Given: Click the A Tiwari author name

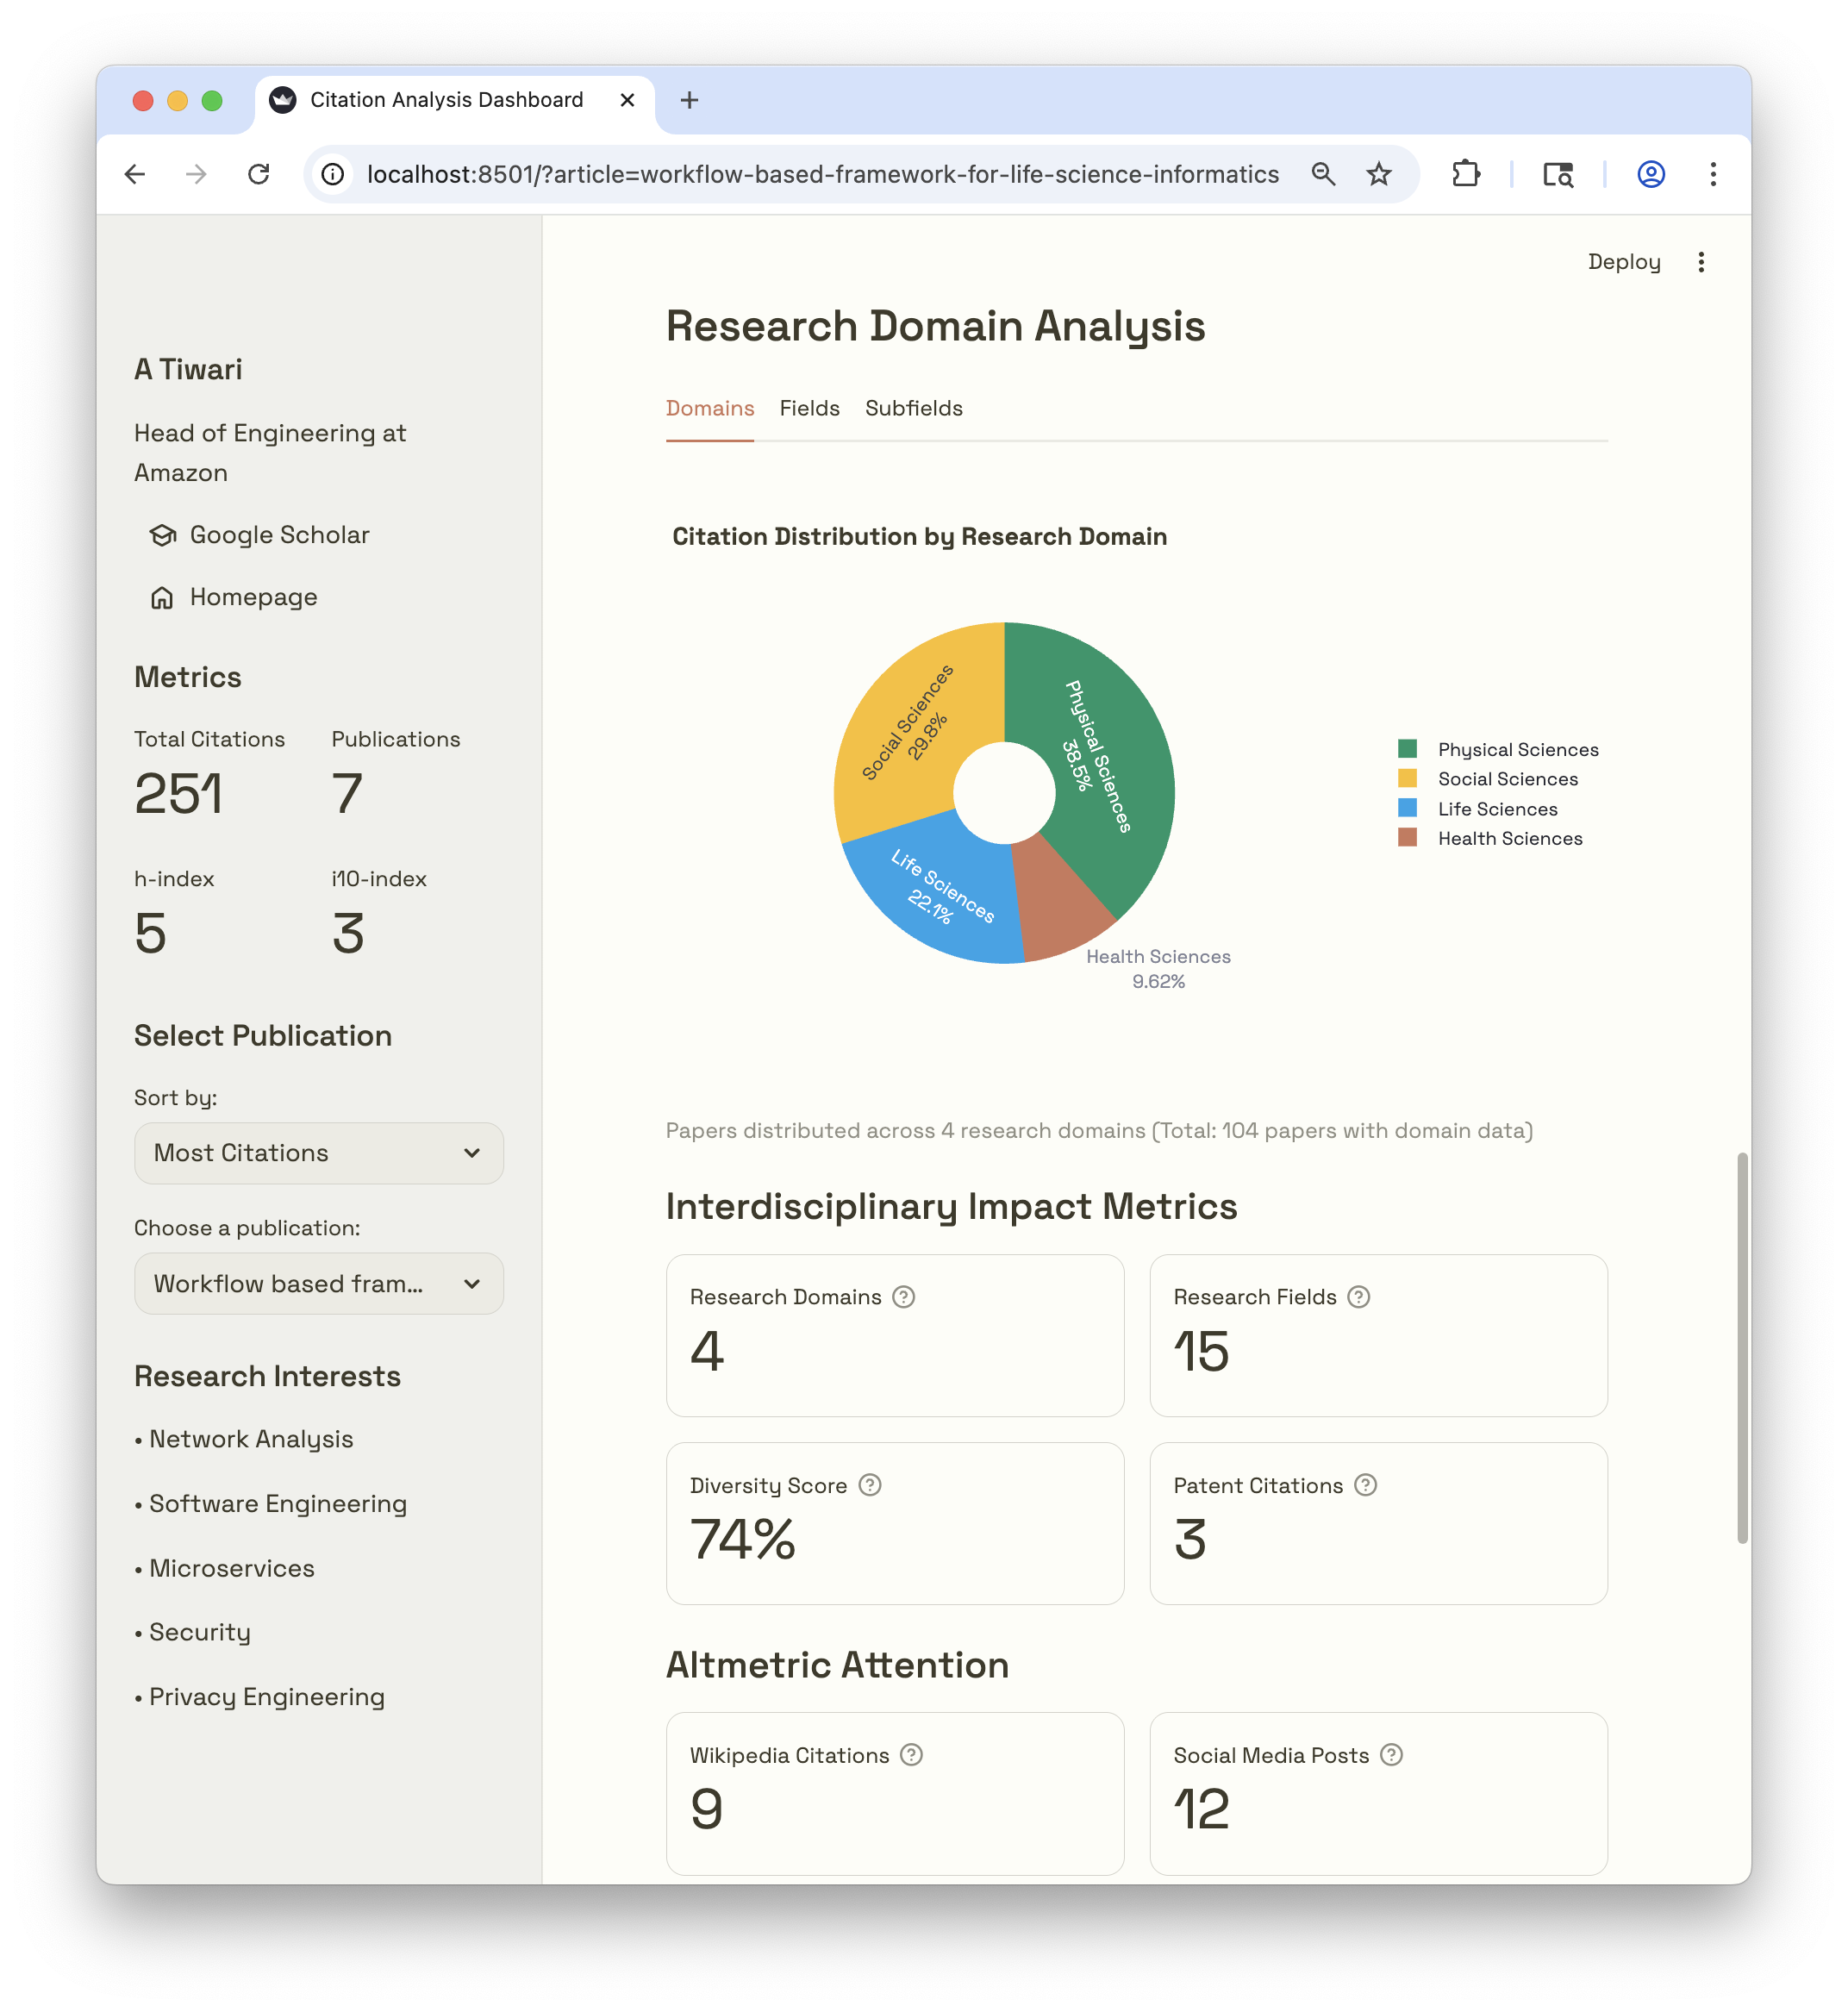Looking at the screenshot, I should click(x=188, y=369).
